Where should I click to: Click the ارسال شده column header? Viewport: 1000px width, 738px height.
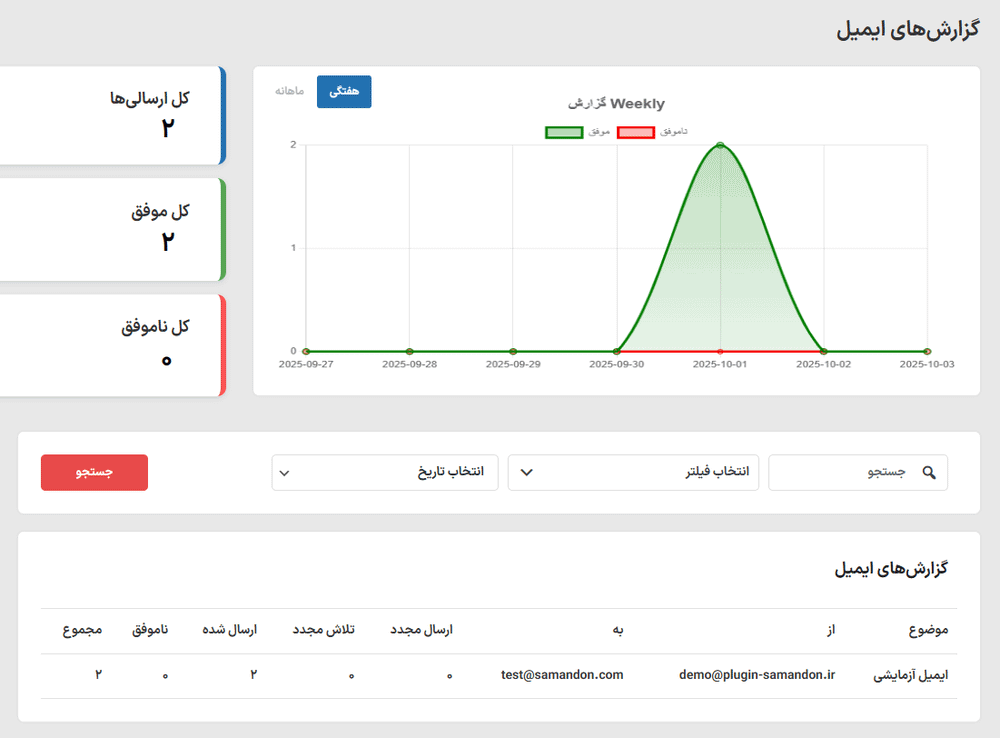tap(229, 630)
